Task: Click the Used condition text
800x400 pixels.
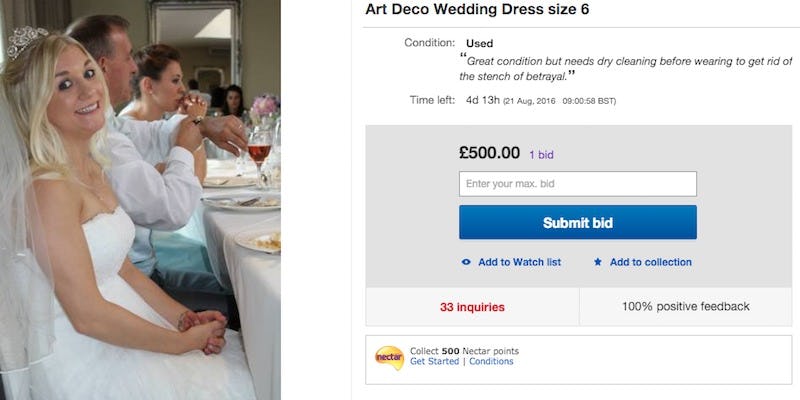Action: pyautogui.click(x=479, y=44)
